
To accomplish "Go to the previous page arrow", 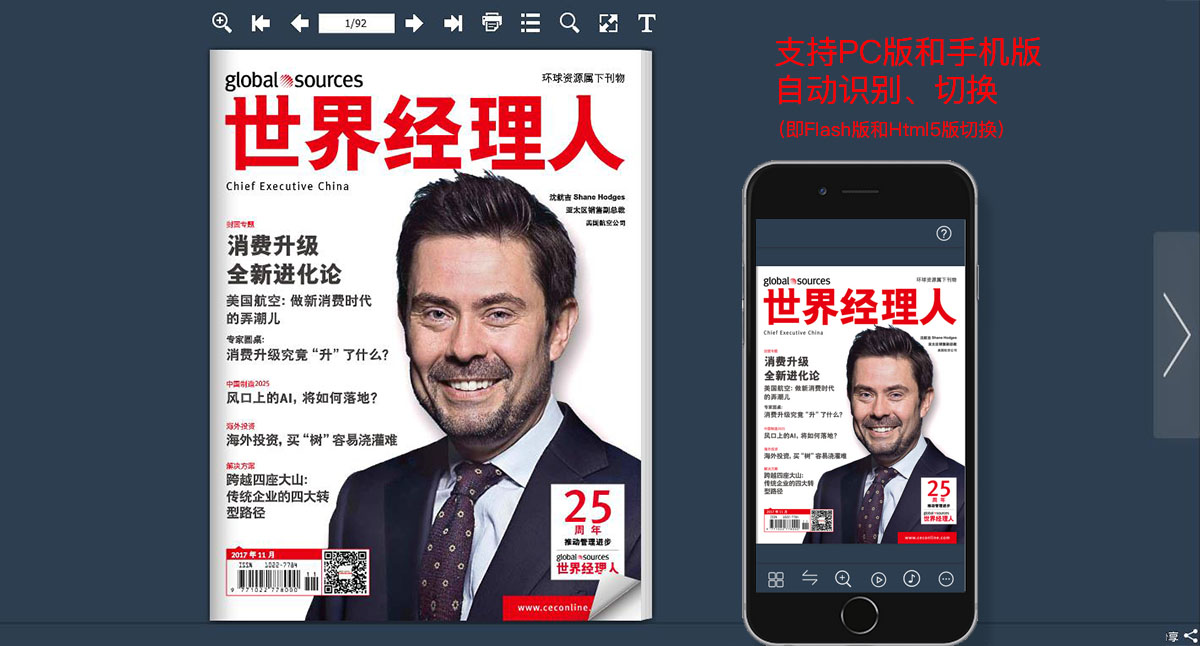I will [x=300, y=23].
